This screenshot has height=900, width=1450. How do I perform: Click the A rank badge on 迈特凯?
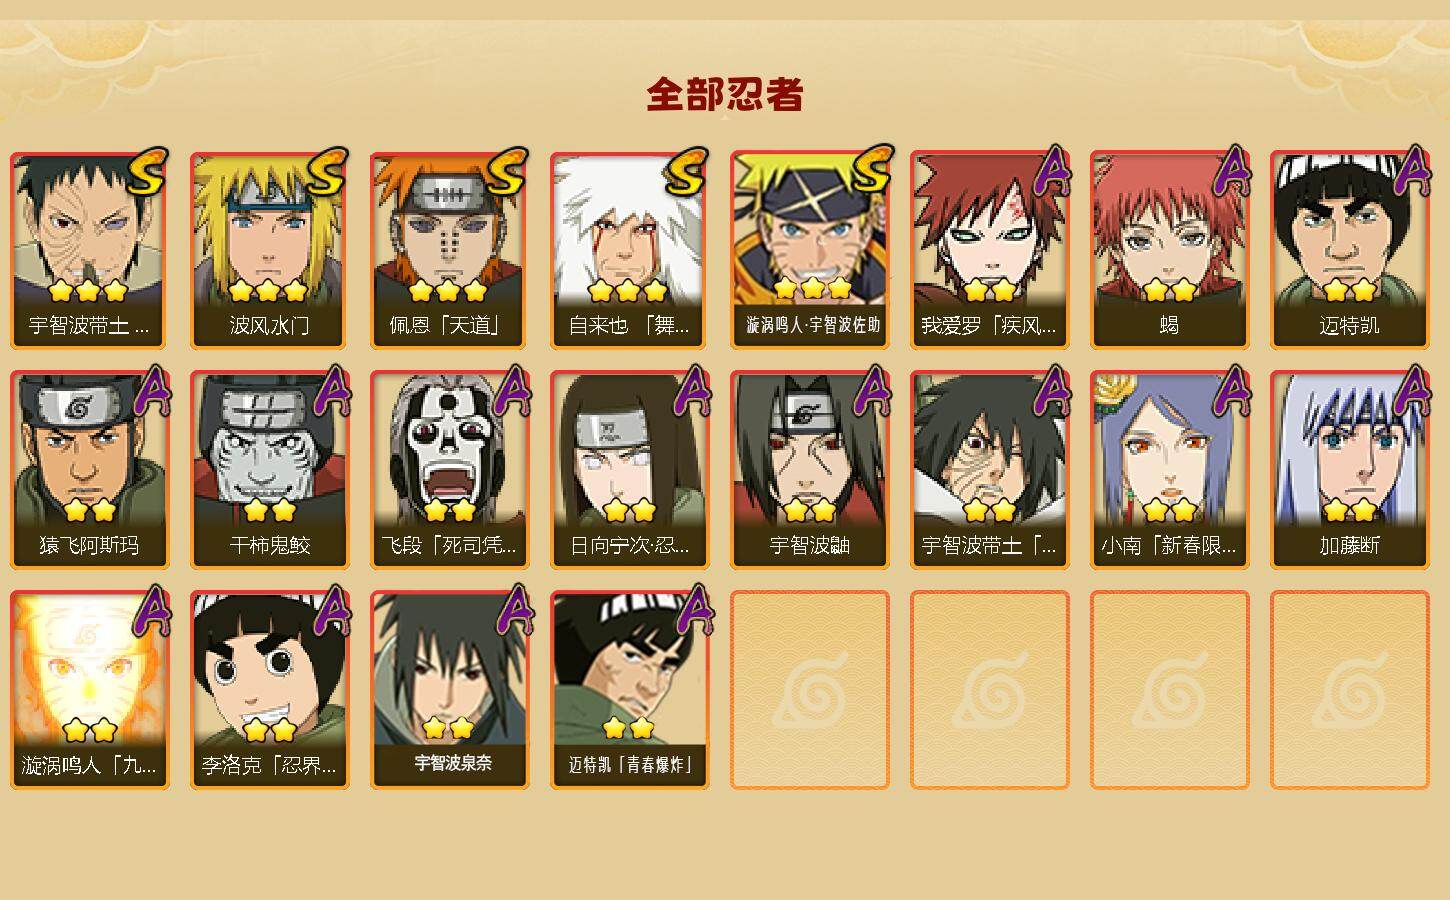(x=1412, y=172)
